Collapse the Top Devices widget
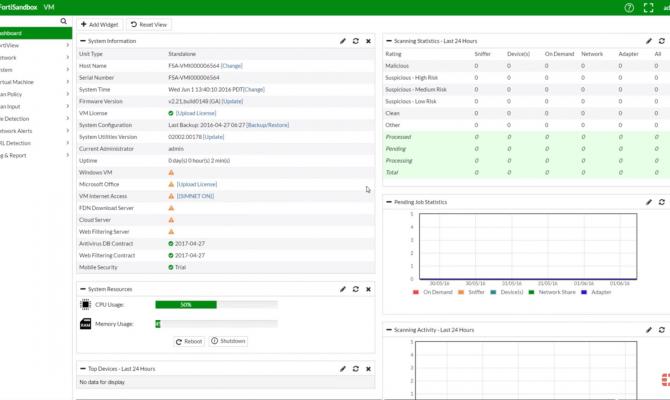The height and width of the screenshot is (400, 670). pyautogui.click(x=83, y=369)
